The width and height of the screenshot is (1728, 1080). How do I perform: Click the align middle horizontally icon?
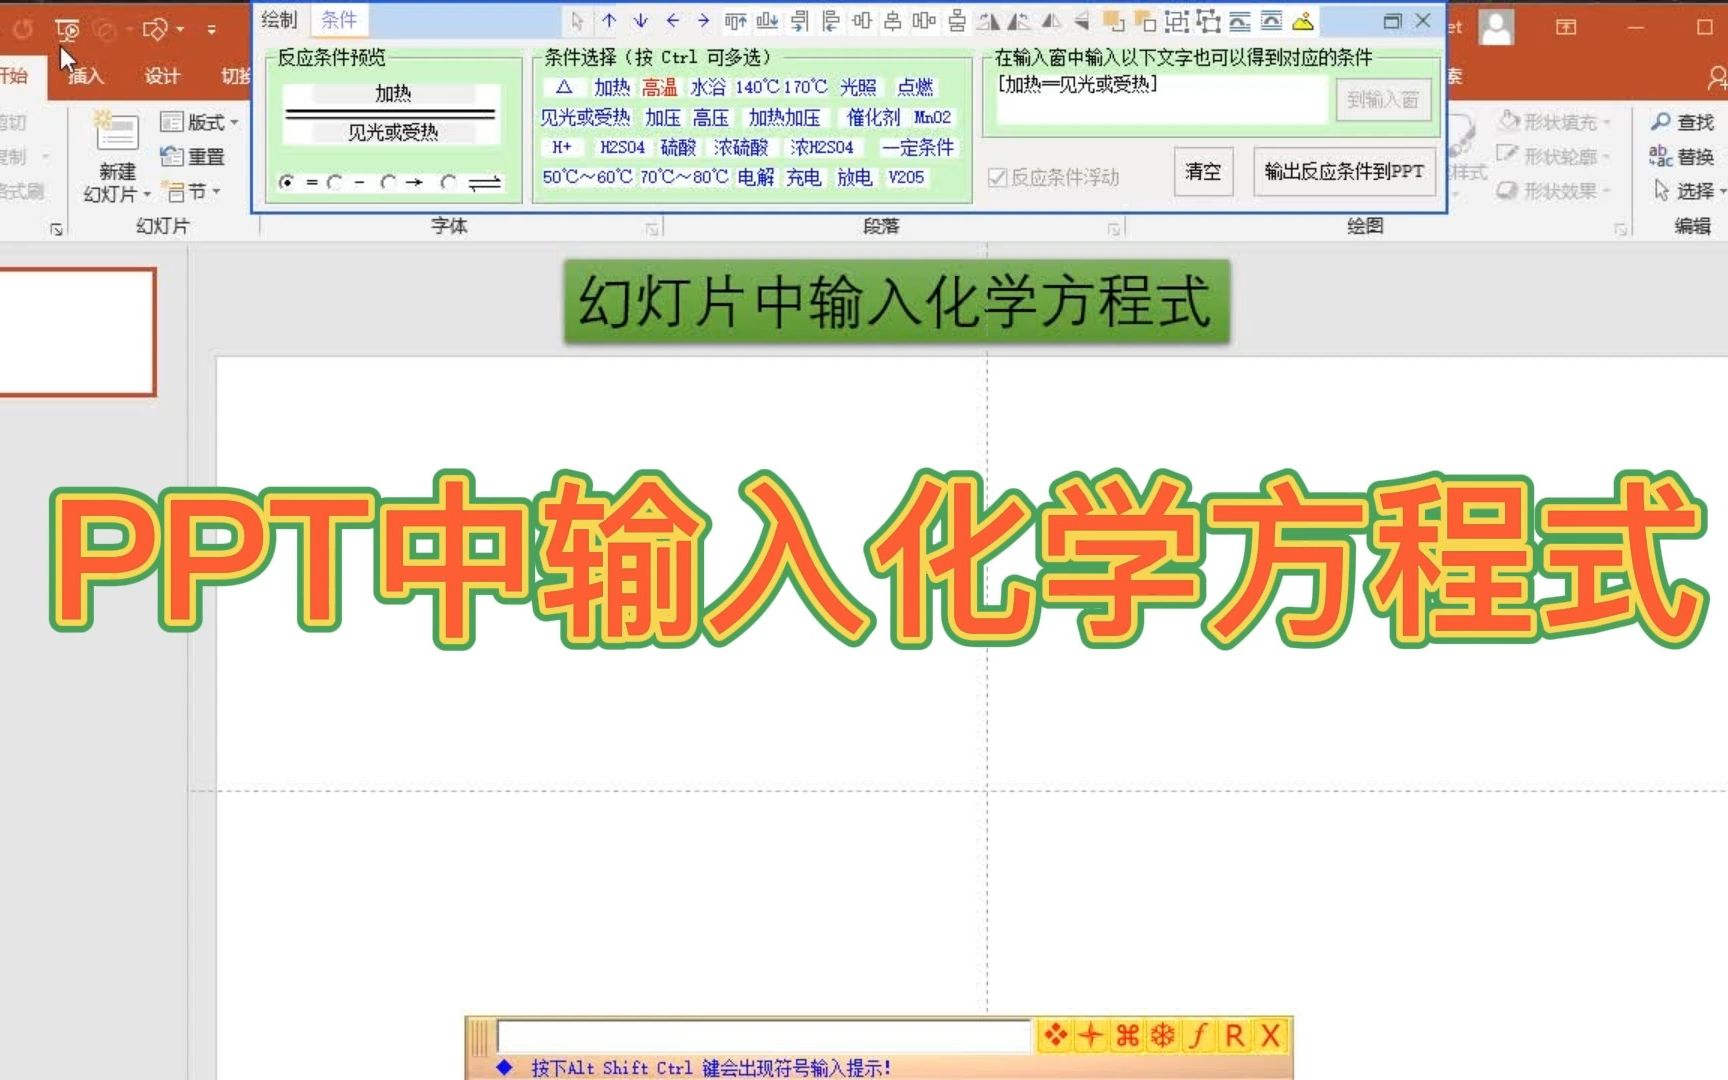coord(862,20)
